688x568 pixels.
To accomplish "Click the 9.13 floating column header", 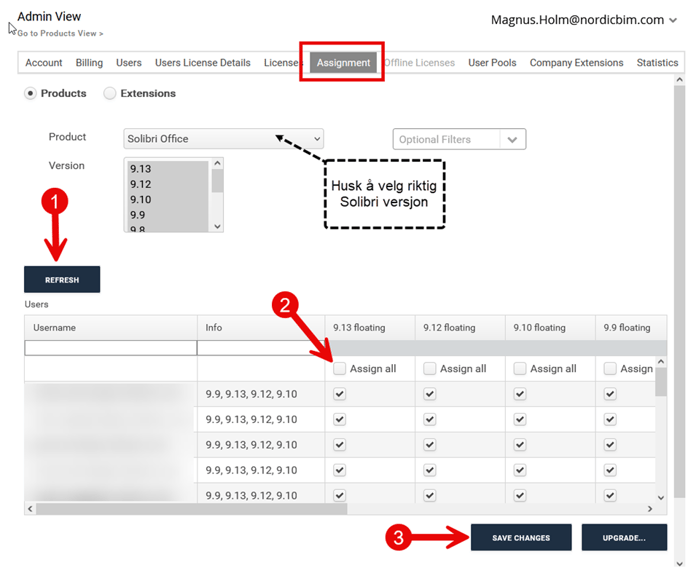I will coord(370,328).
